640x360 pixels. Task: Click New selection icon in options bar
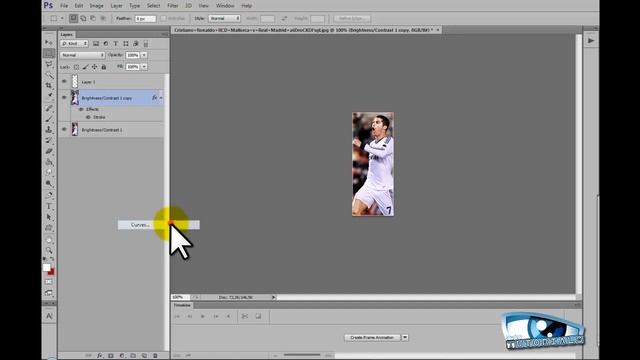coord(73,18)
